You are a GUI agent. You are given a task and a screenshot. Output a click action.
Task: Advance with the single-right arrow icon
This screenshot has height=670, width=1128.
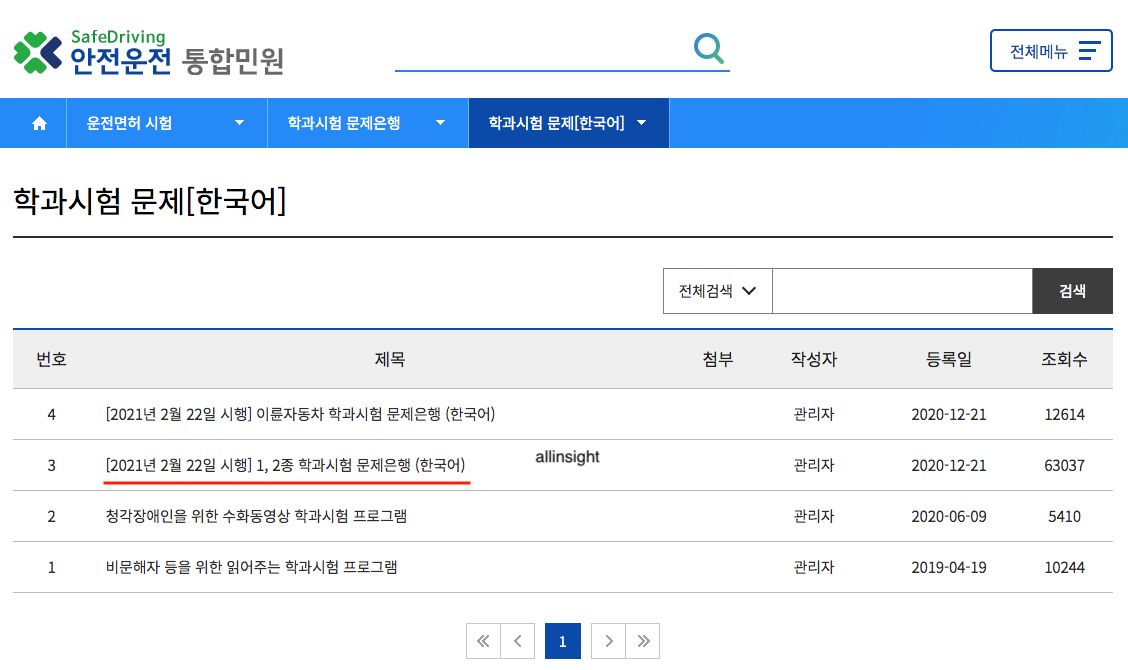[x=608, y=641]
